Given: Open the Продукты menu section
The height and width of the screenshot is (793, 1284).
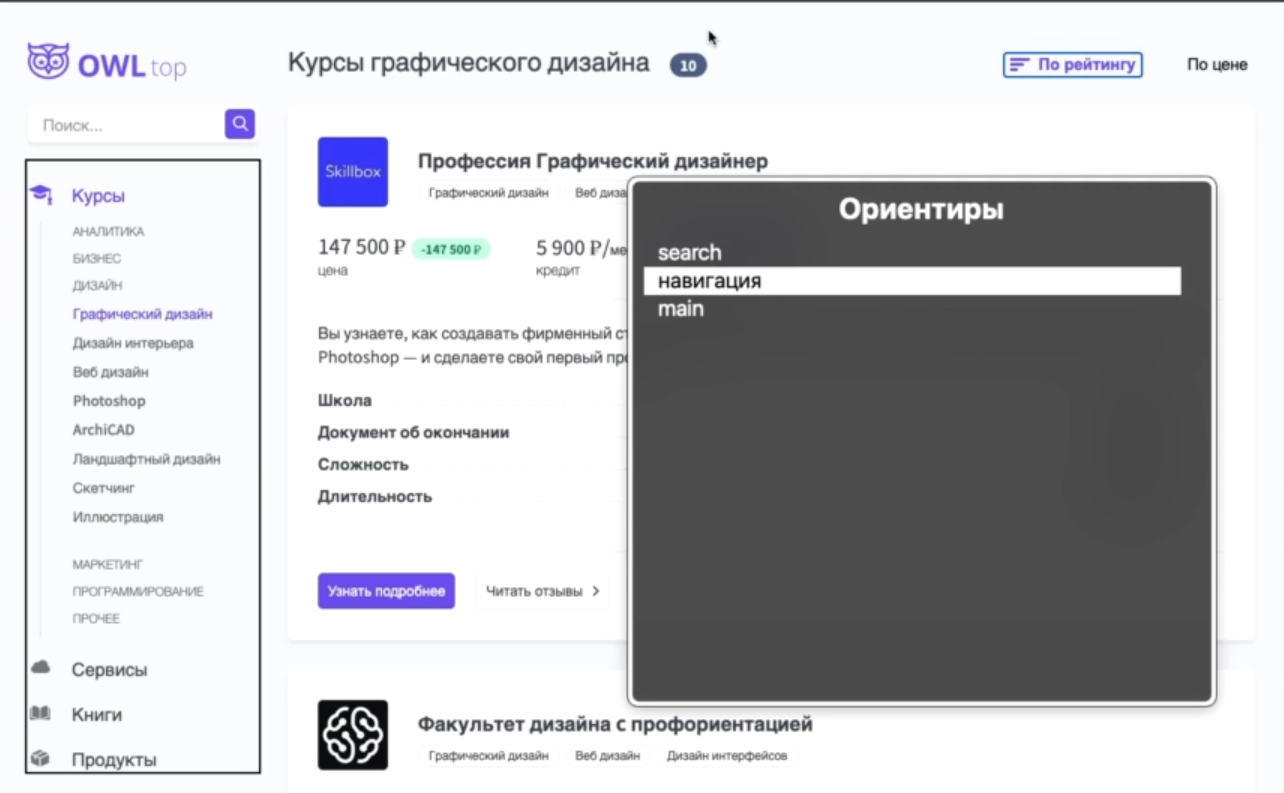Looking at the screenshot, I should [114, 760].
